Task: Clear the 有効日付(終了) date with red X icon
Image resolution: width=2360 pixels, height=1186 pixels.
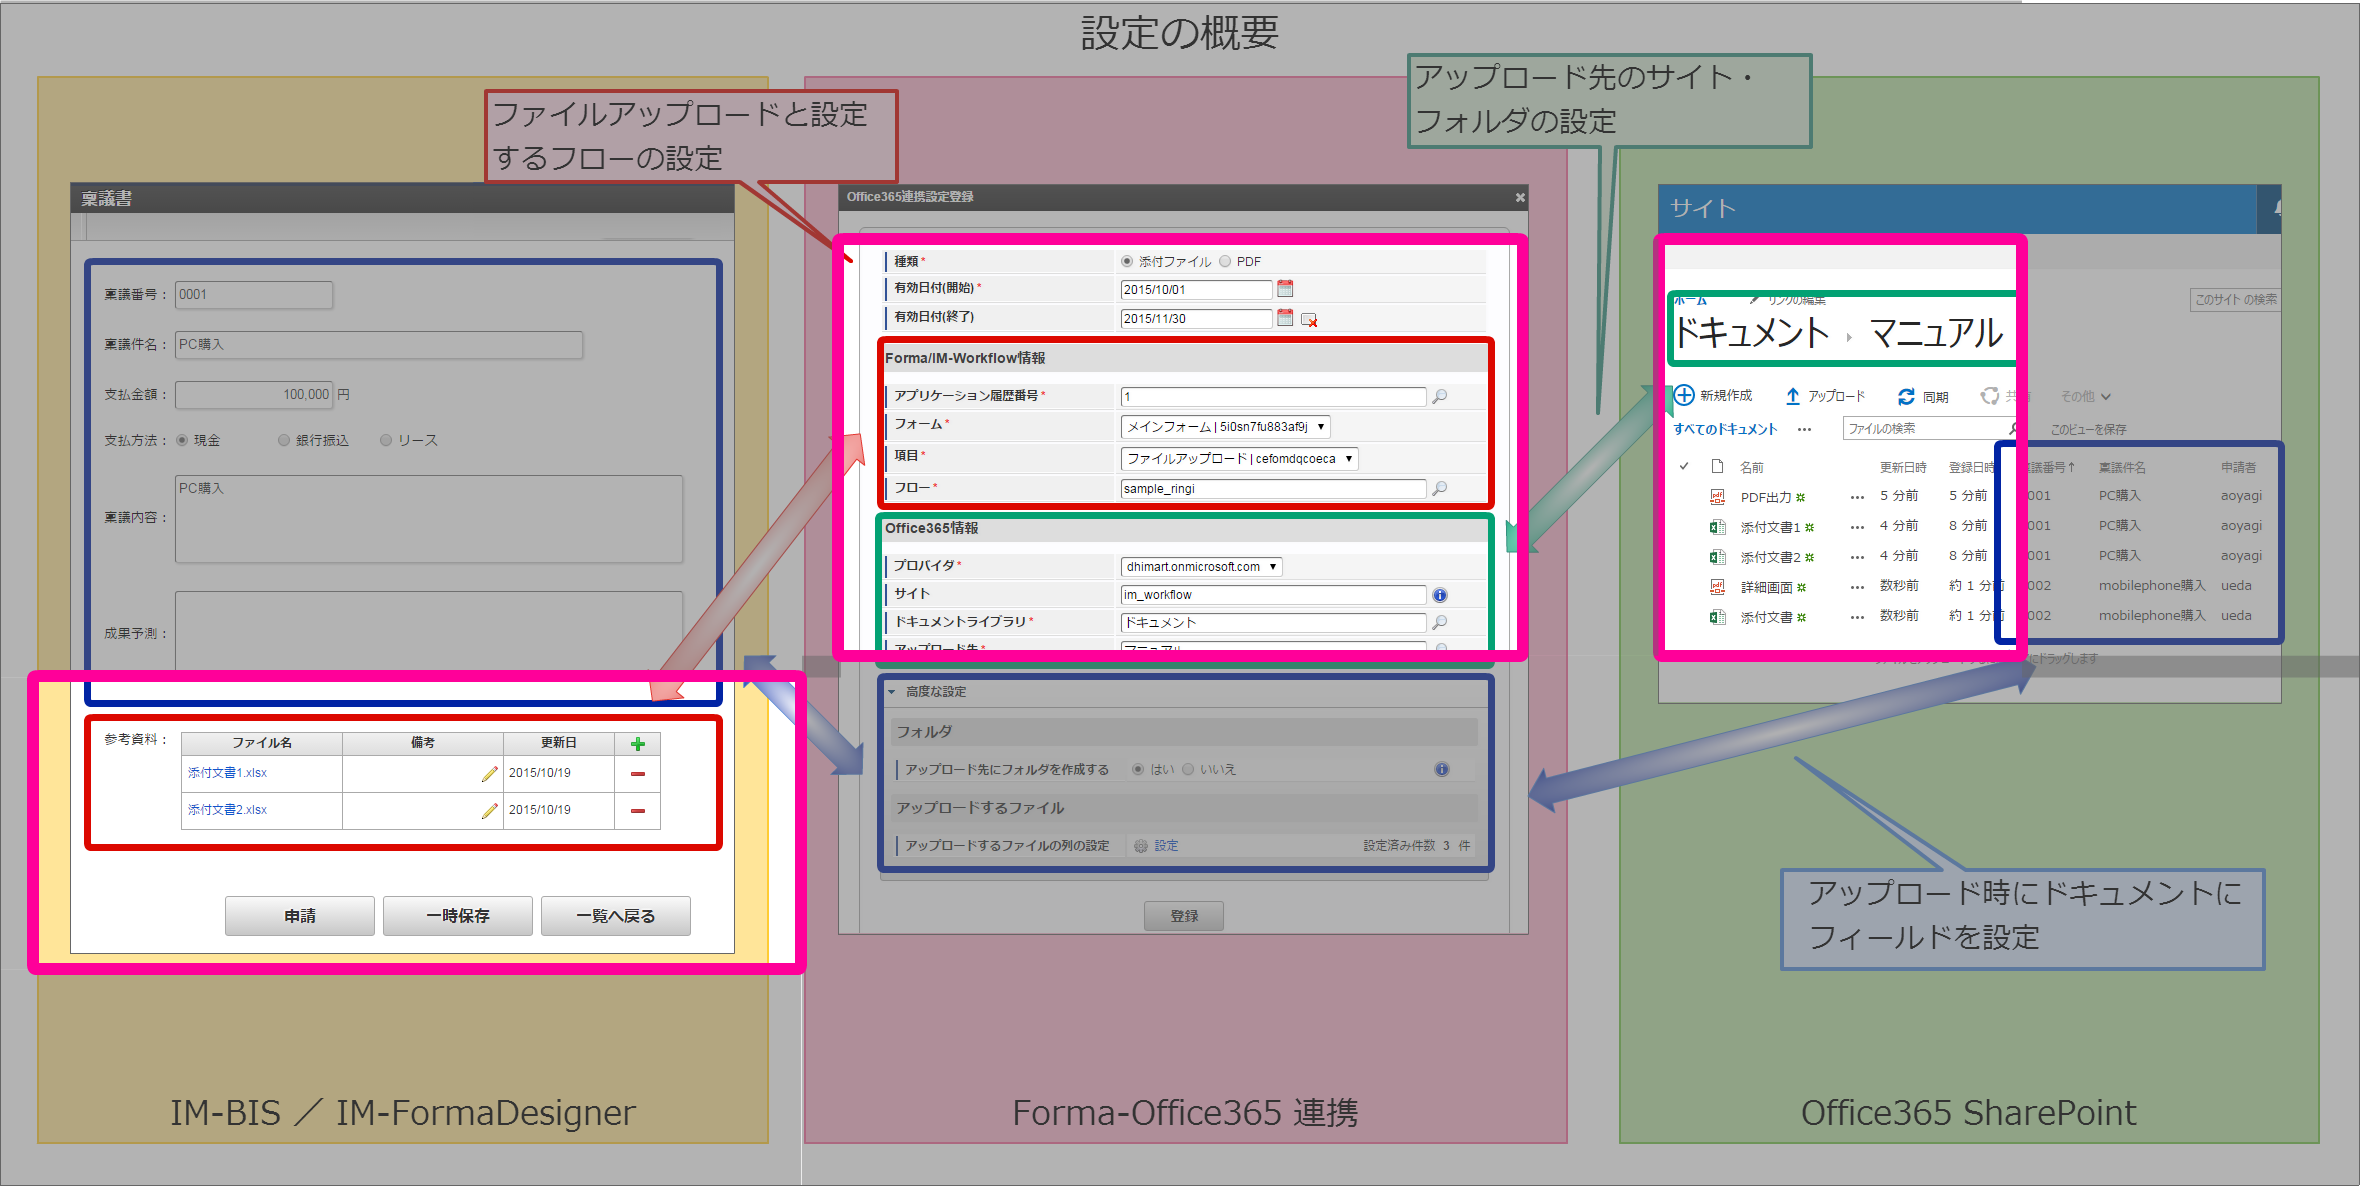Action: pyautogui.click(x=1311, y=320)
